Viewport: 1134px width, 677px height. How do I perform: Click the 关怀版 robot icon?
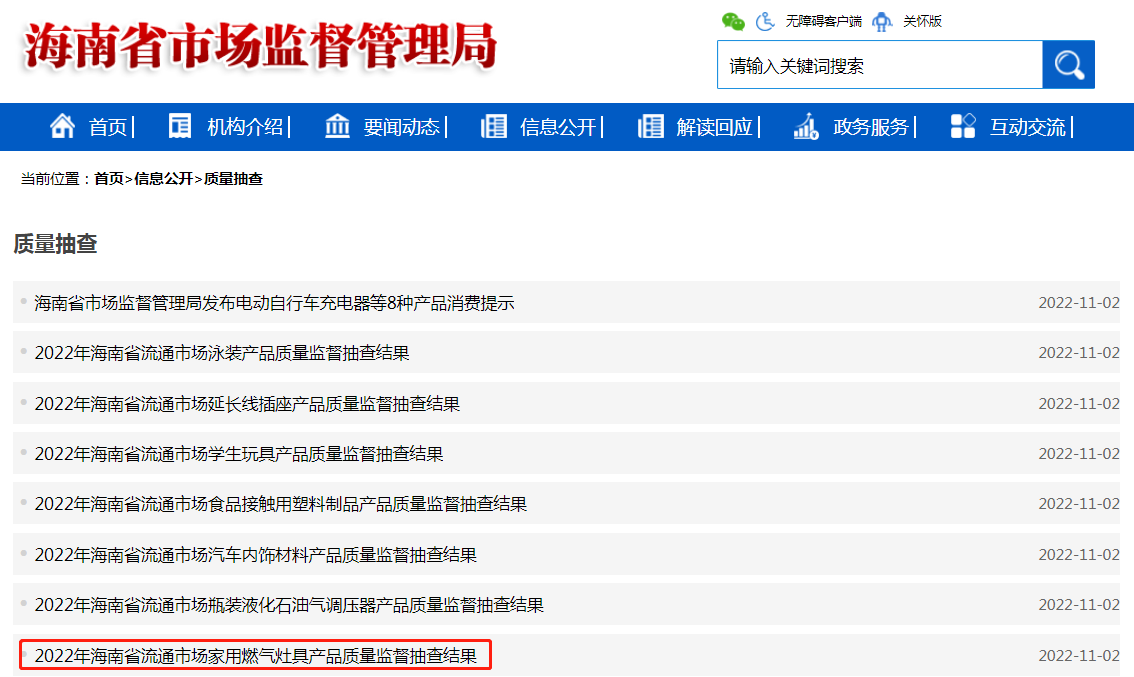882,22
